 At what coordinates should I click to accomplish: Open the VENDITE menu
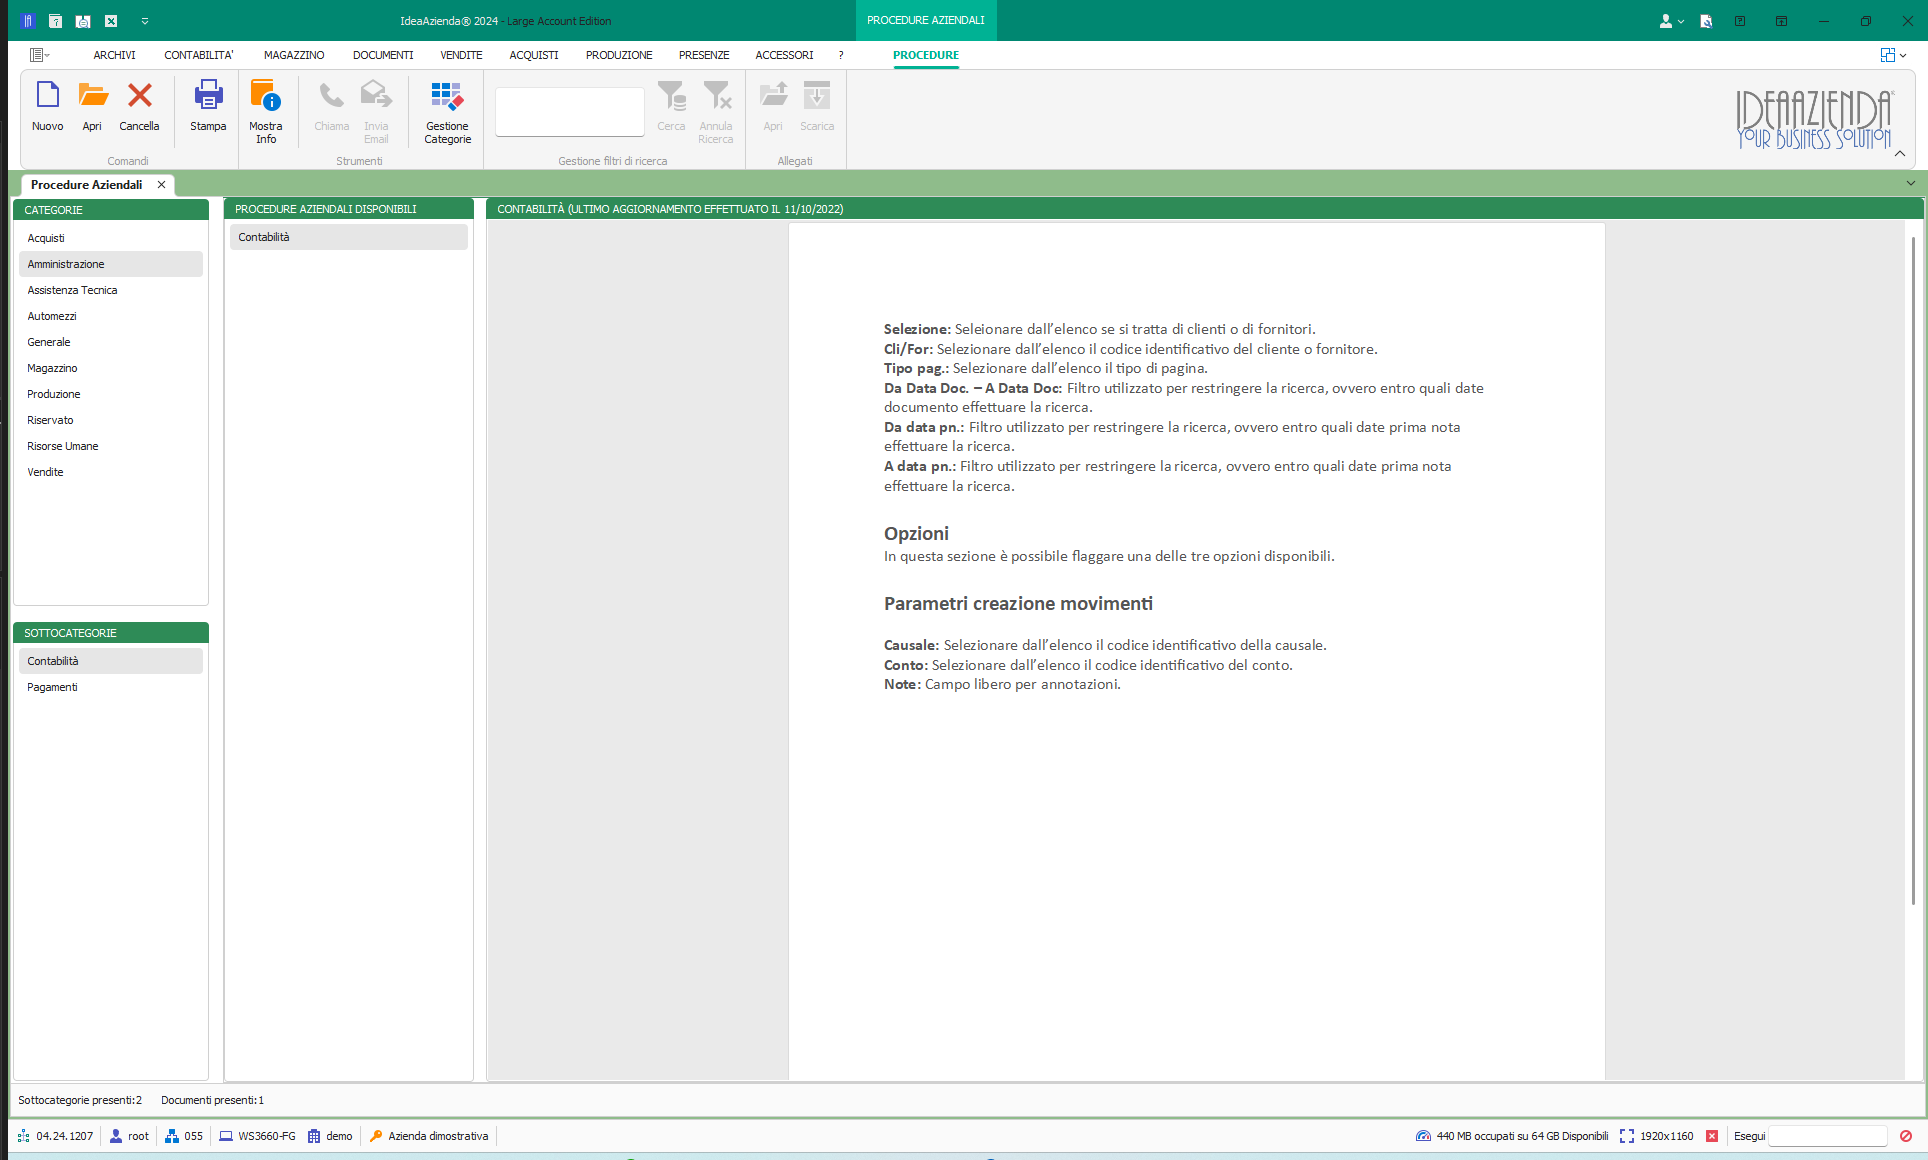461,55
